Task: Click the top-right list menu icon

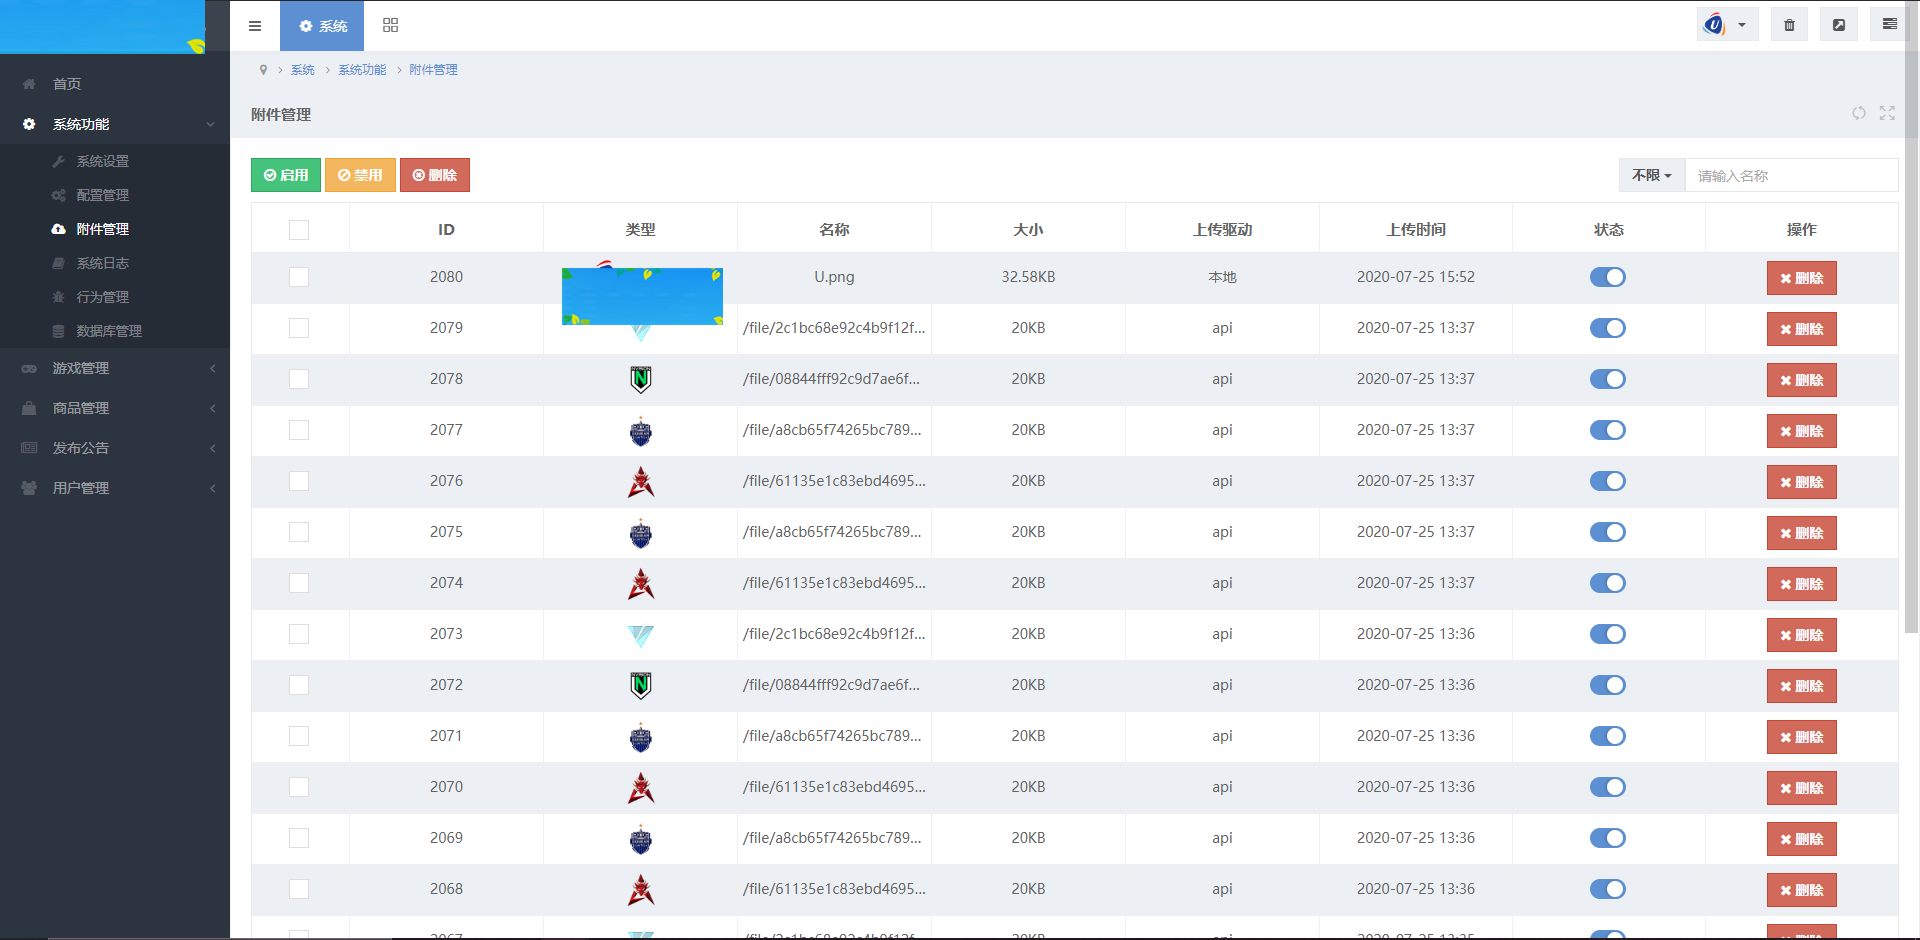Action: click(1889, 25)
